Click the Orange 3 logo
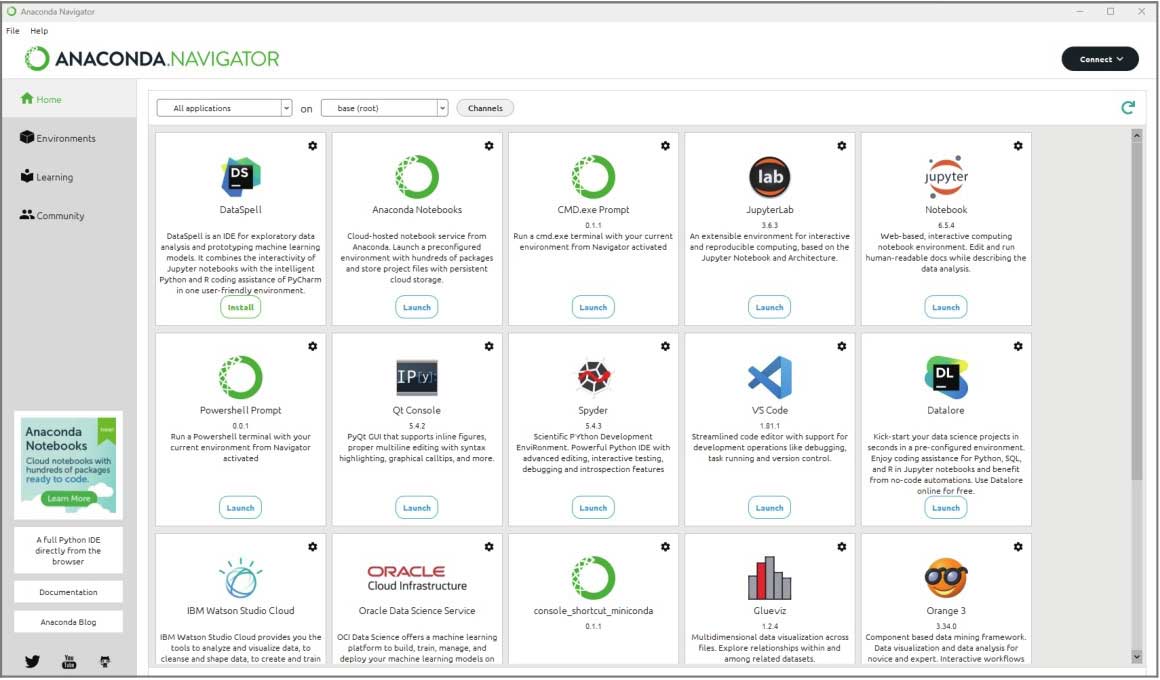The image size is (1160, 680). tap(945, 578)
